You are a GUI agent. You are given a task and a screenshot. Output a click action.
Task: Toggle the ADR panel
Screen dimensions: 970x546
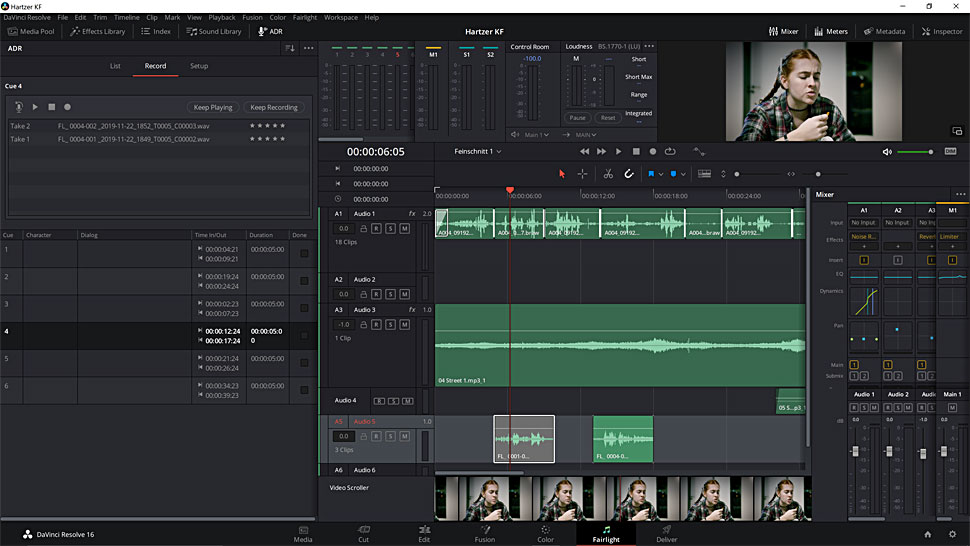(x=270, y=32)
